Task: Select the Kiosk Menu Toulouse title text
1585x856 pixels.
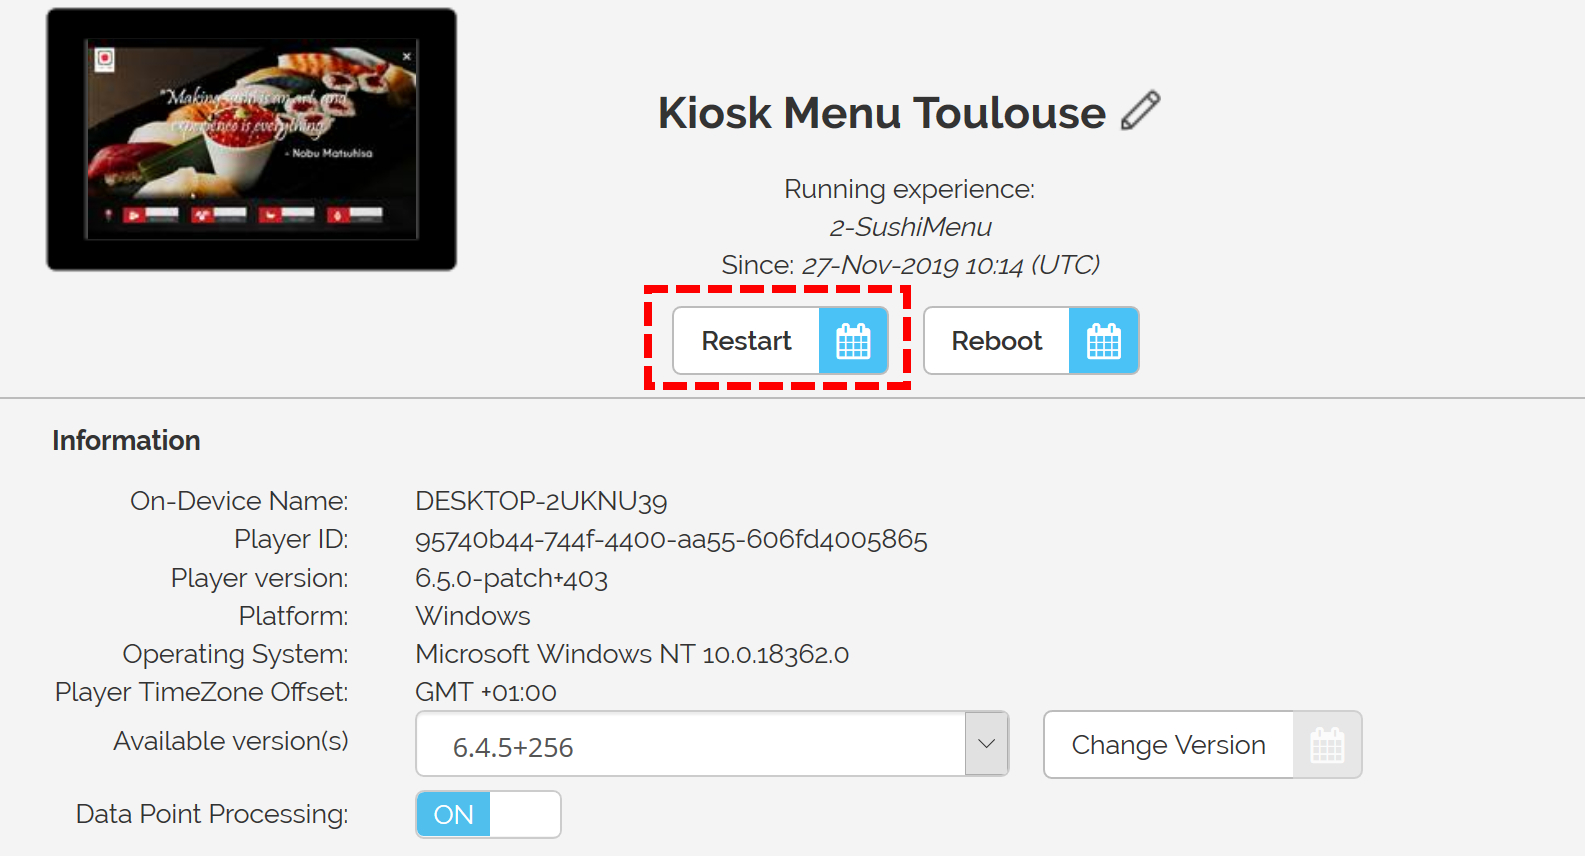Action: [x=882, y=112]
